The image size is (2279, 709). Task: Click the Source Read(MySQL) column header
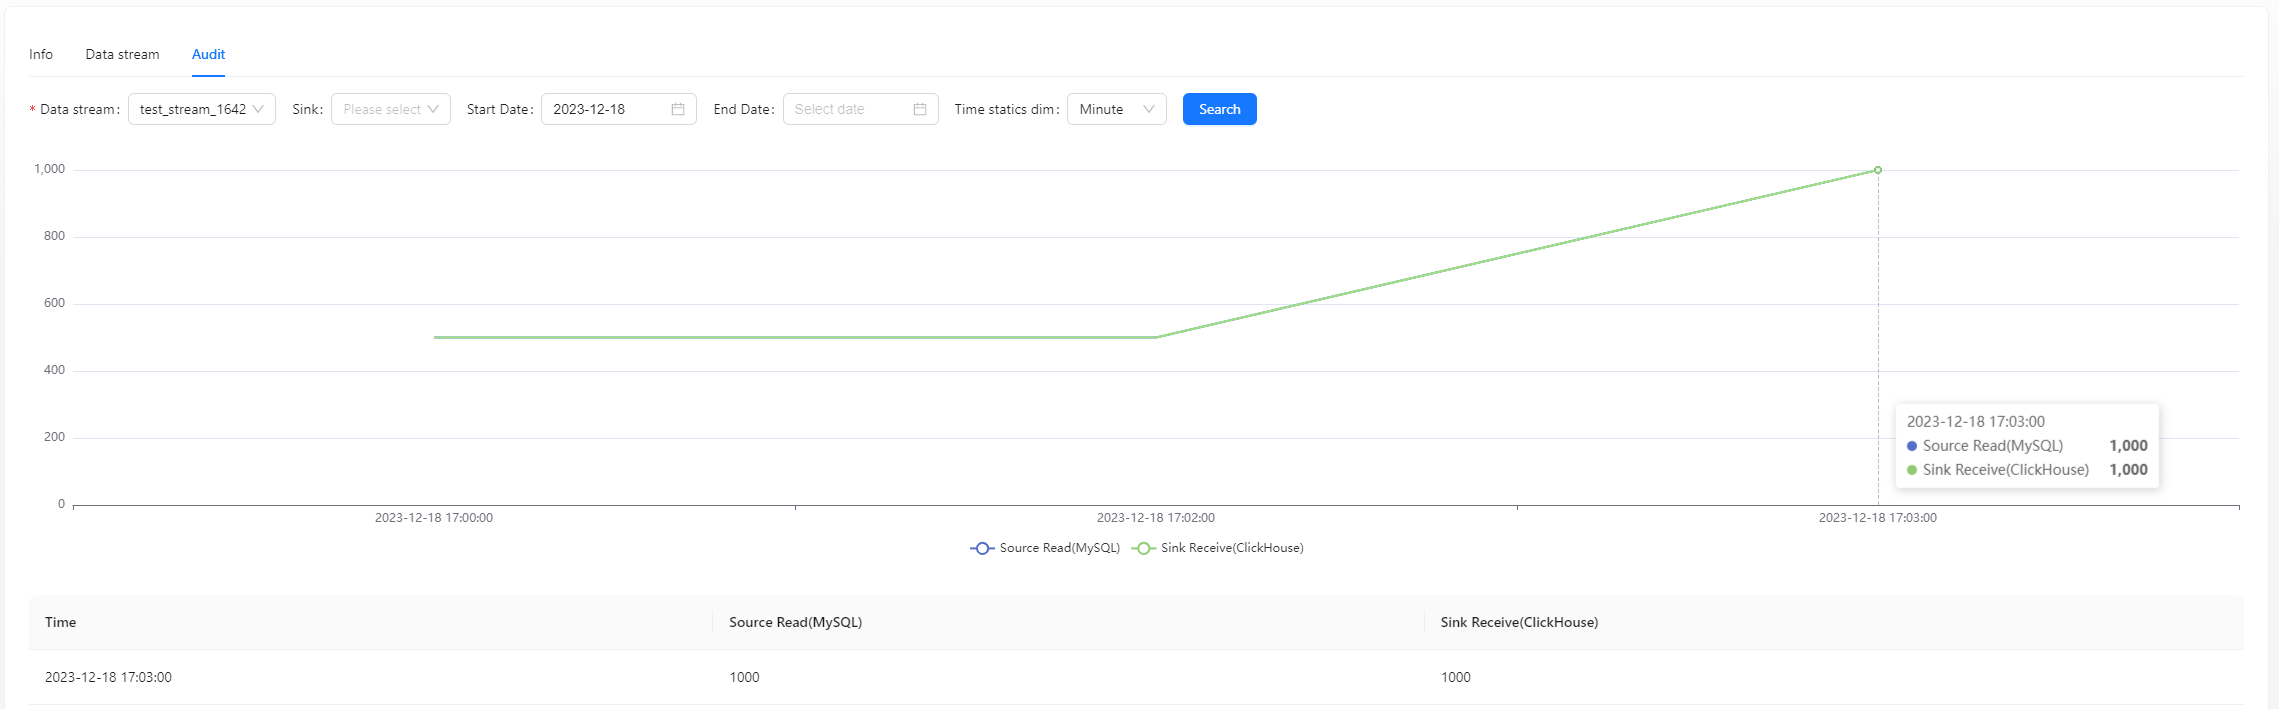click(x=795, y=622)
